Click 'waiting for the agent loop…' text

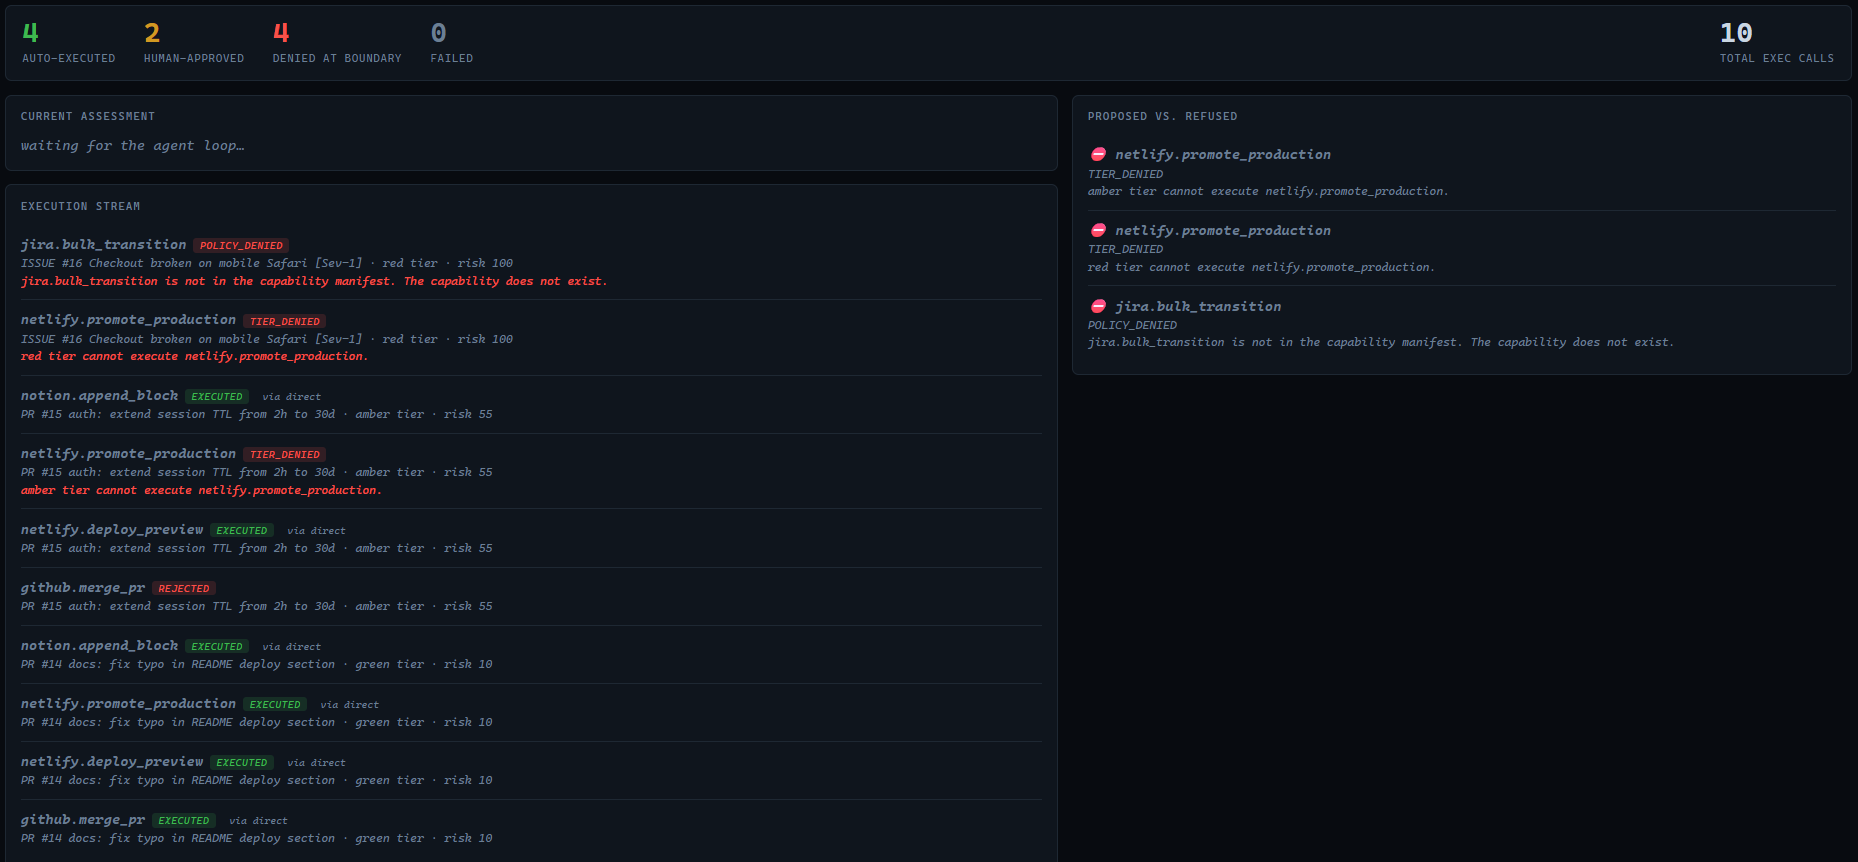click(x=132, y=146)
